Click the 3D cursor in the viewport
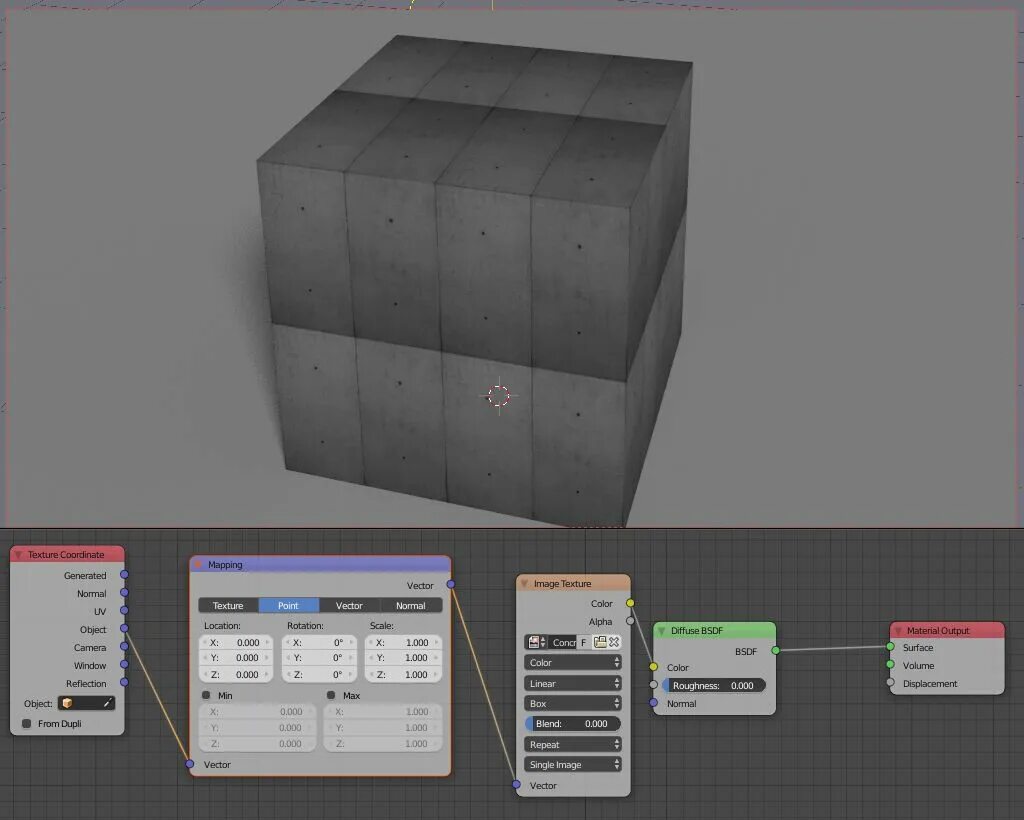The width and height of the screenshot is (1024, 820). (499, 396)
